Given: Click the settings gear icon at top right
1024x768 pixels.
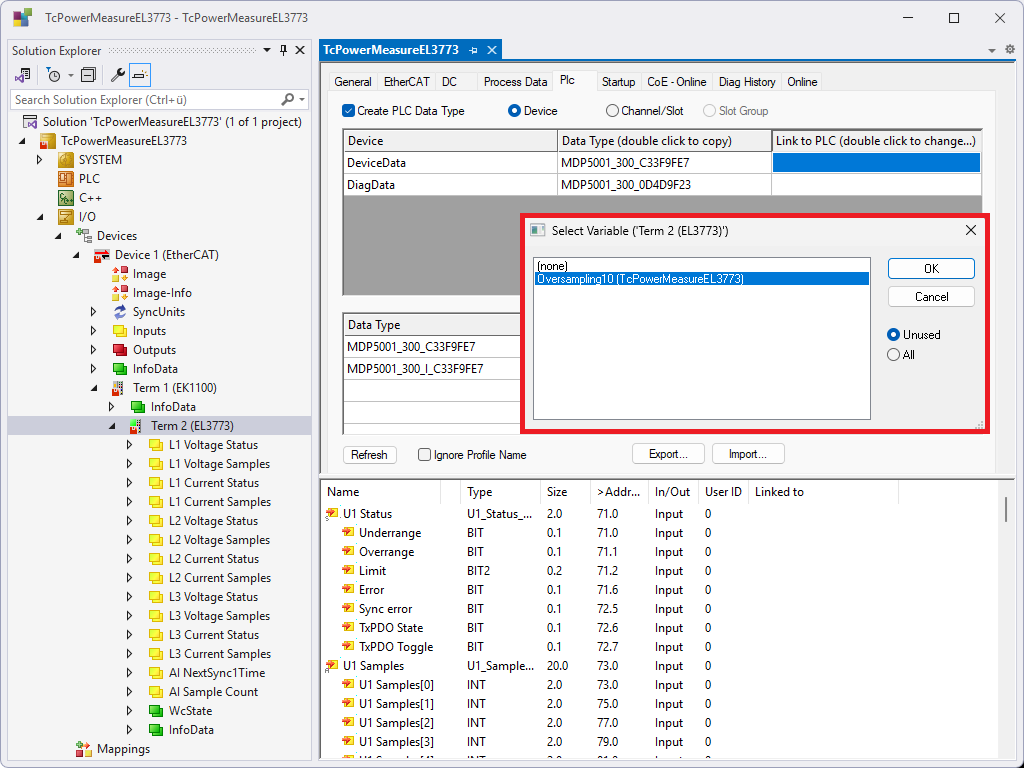Looking at the screenshot, I should pos(1010,50).
